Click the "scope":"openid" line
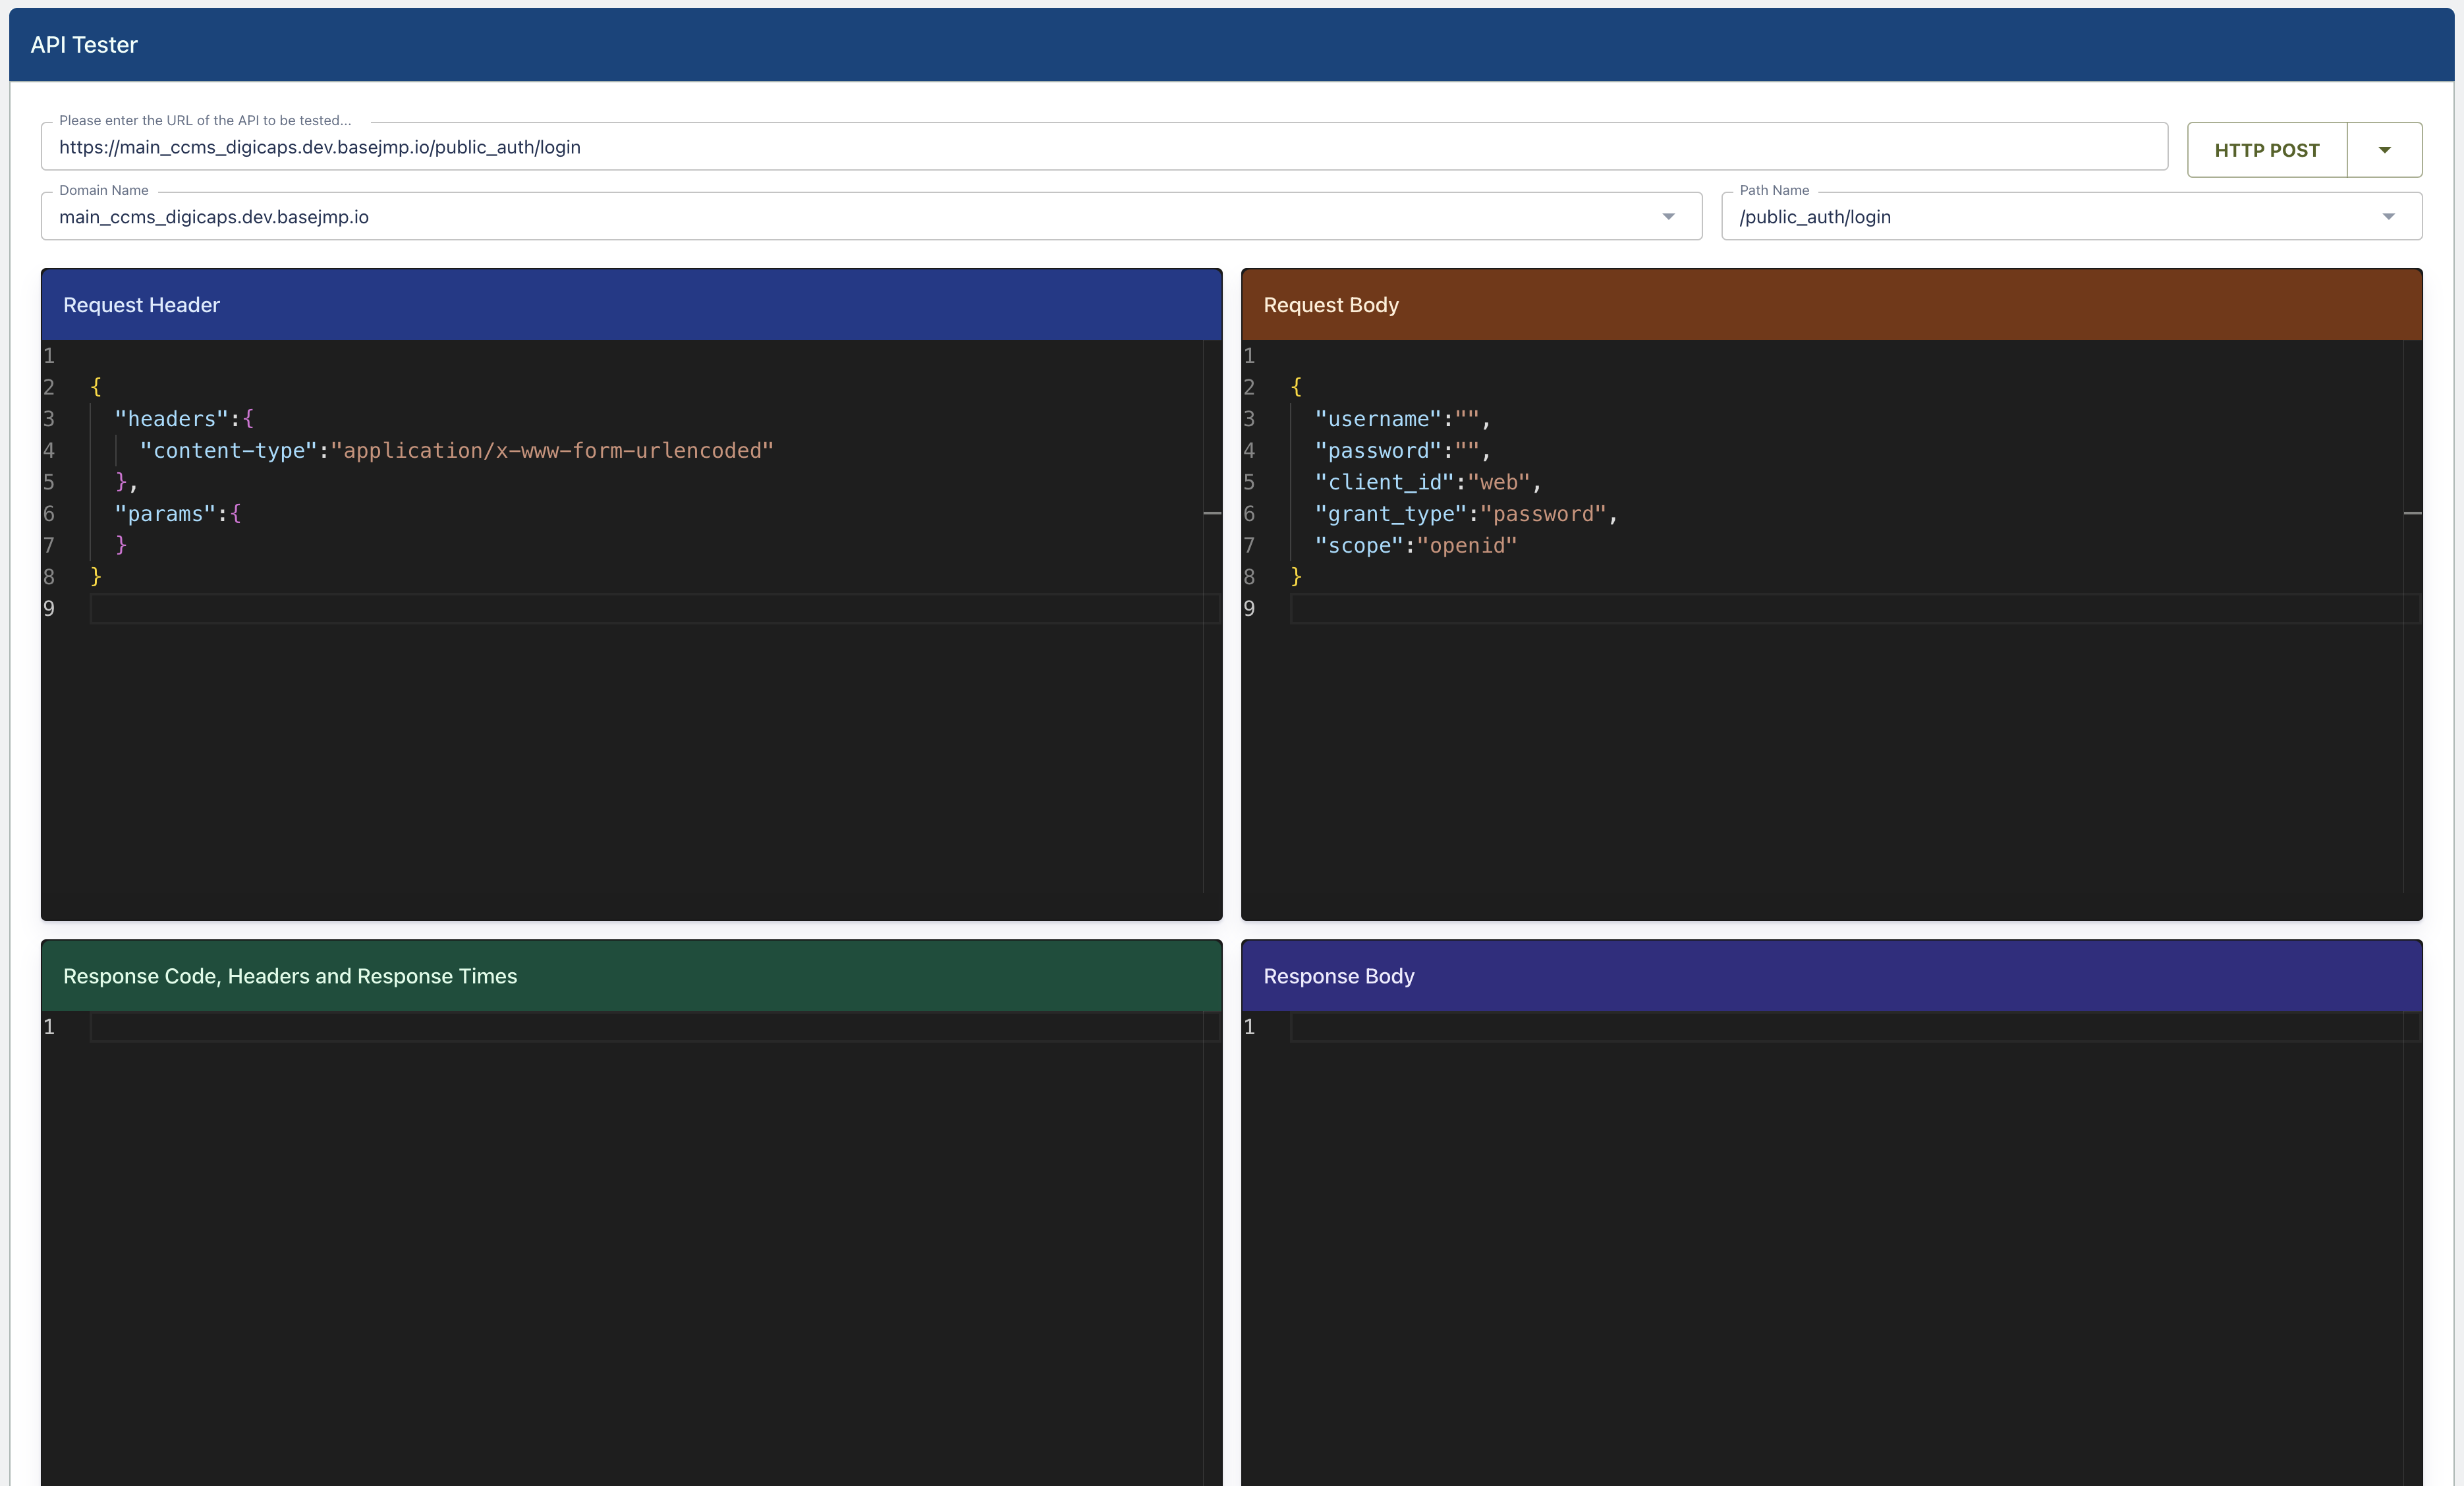The image size is (2464, 1486). coord(1415,546)
